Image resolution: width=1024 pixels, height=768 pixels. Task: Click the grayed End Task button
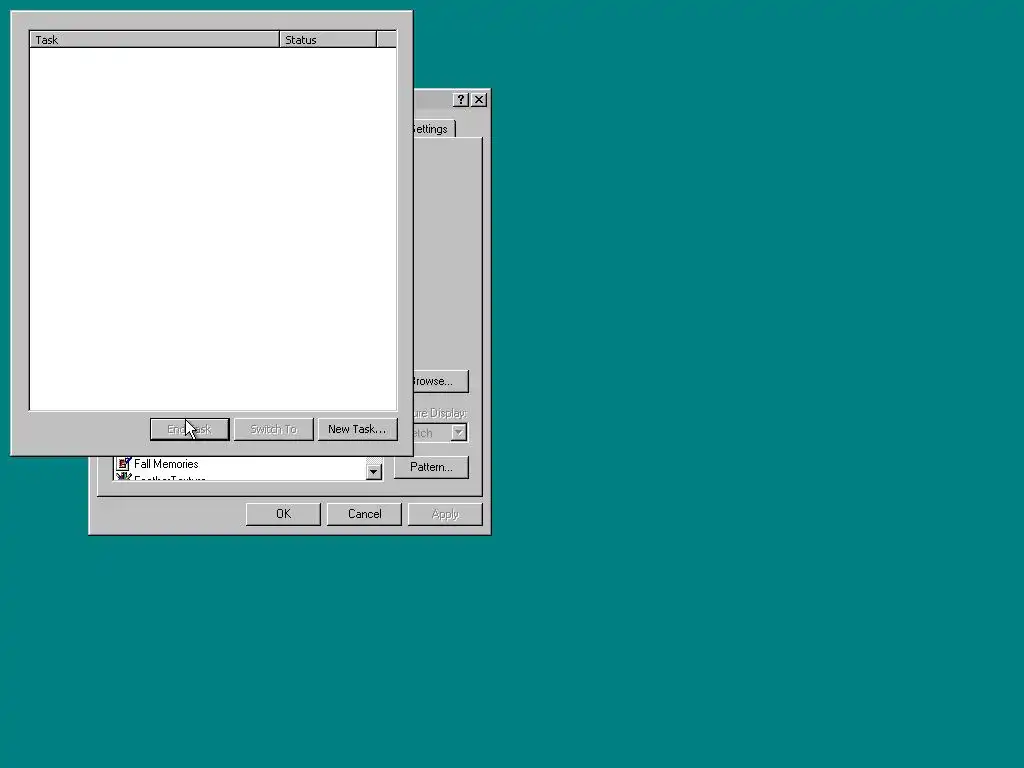[189, 429]
